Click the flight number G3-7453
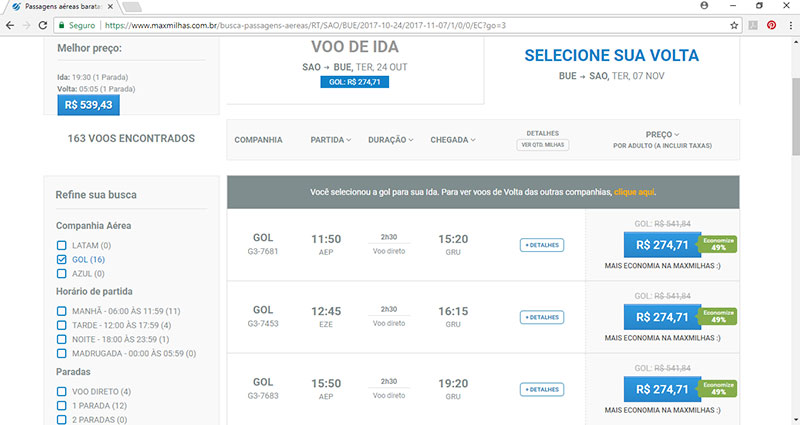800x425 pixels. pyautogui.click(x=263, y=323)
